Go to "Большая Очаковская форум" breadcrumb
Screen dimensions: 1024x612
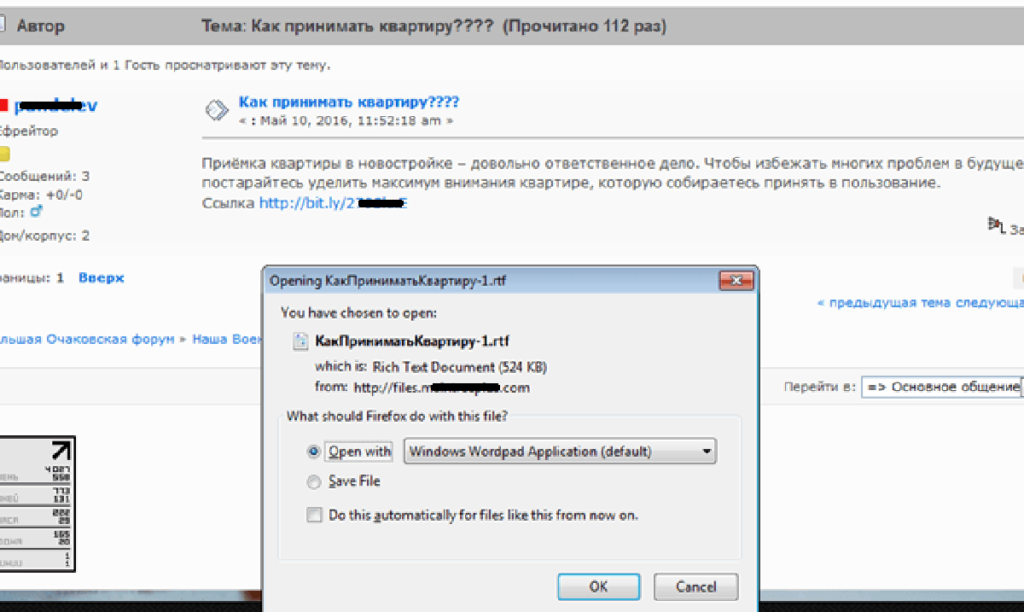pos(85,339)
